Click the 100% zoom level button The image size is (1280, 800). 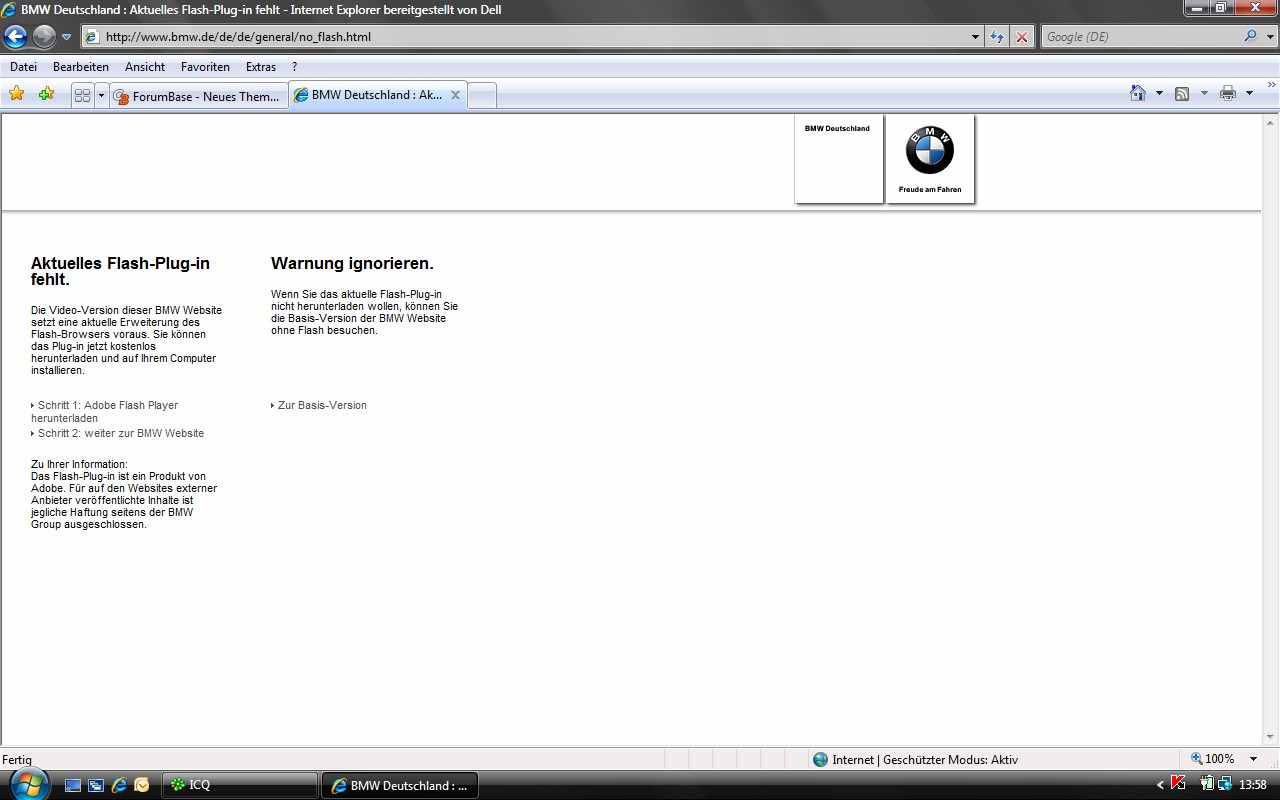[1213, 759]
